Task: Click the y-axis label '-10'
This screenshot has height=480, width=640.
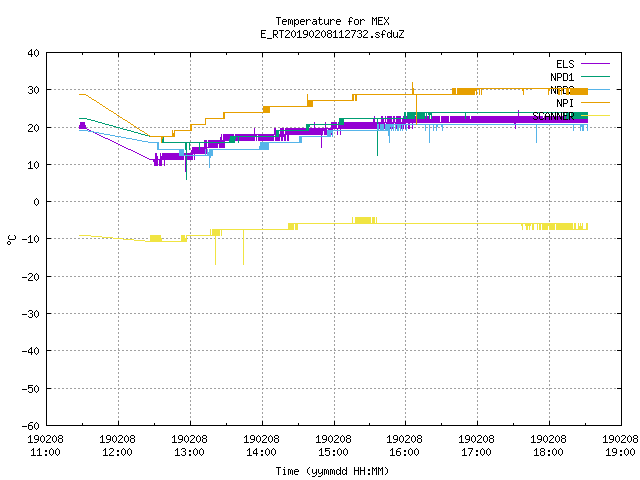Action: pos(31,239)
